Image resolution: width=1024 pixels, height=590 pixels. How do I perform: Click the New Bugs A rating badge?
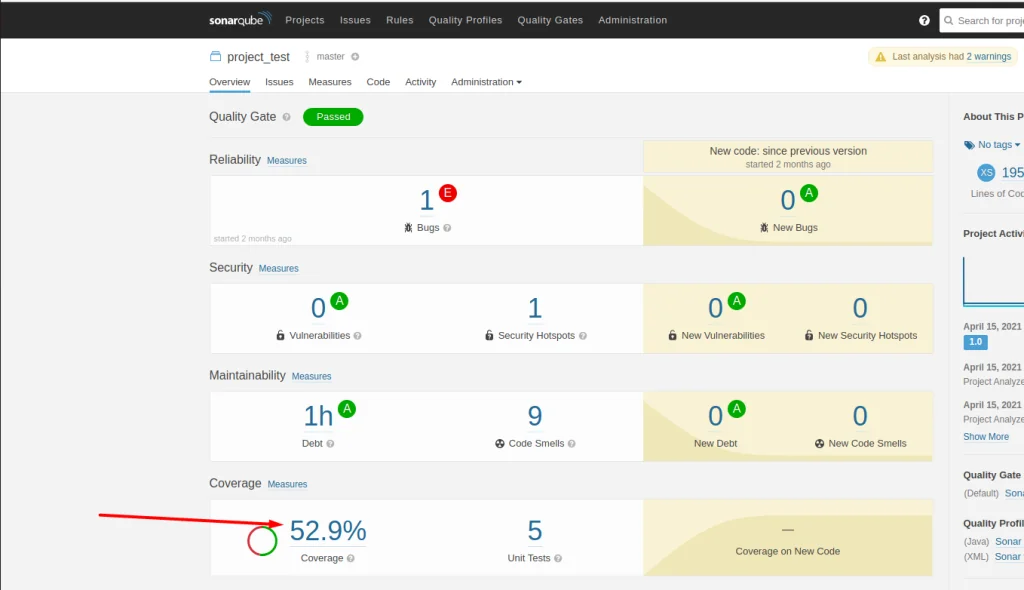pyautogui.click(x=808, y=193)
